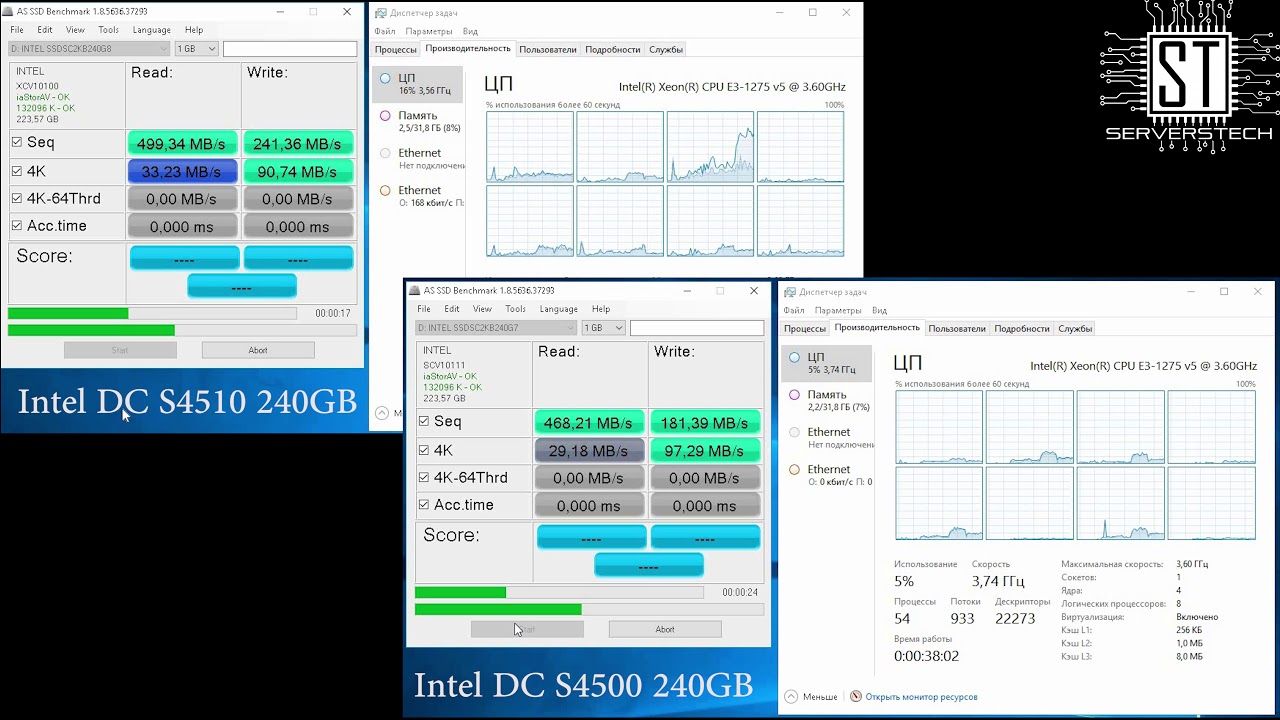Expand drive selector INTEL SSDSC2KB240G8
Screen dimensions: 1280x720
click(89, 48)
